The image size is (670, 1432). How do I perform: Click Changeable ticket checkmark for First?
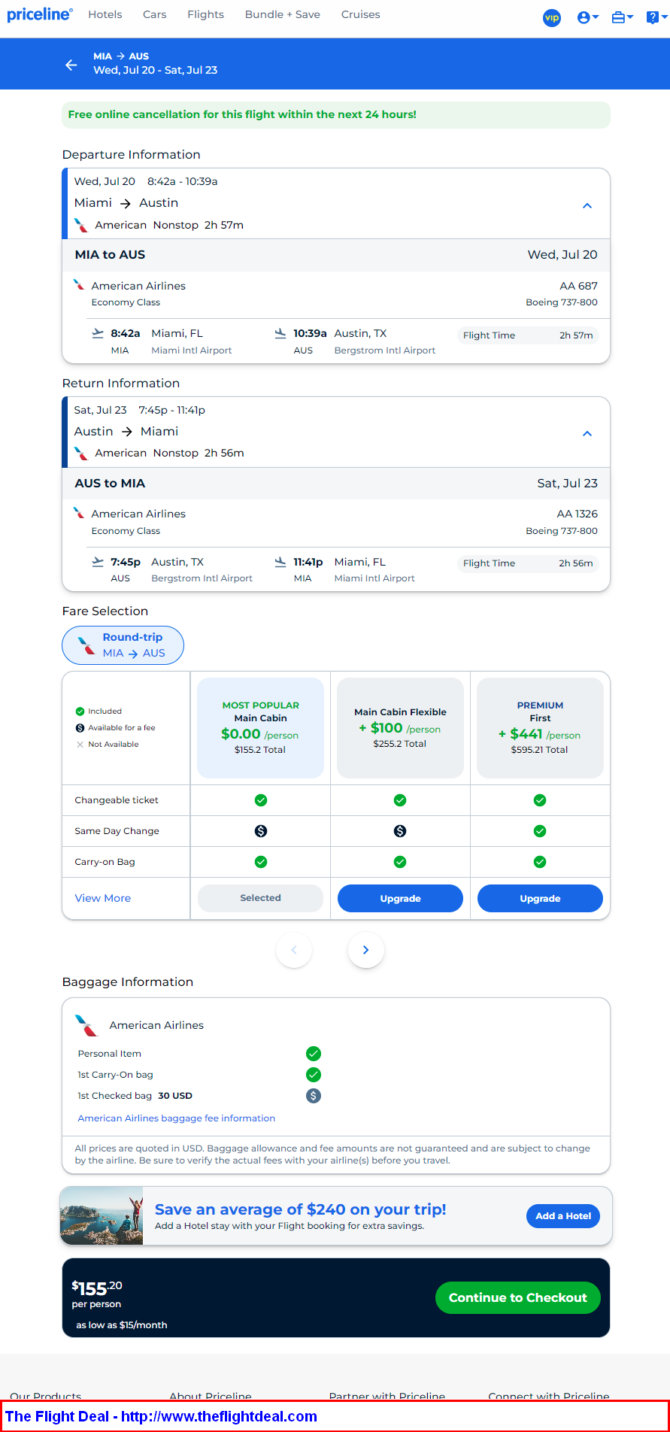(x=540, y=800)
